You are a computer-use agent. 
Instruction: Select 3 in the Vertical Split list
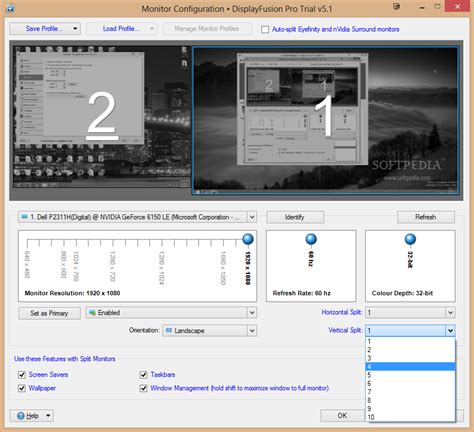click(x=410, y=358)
